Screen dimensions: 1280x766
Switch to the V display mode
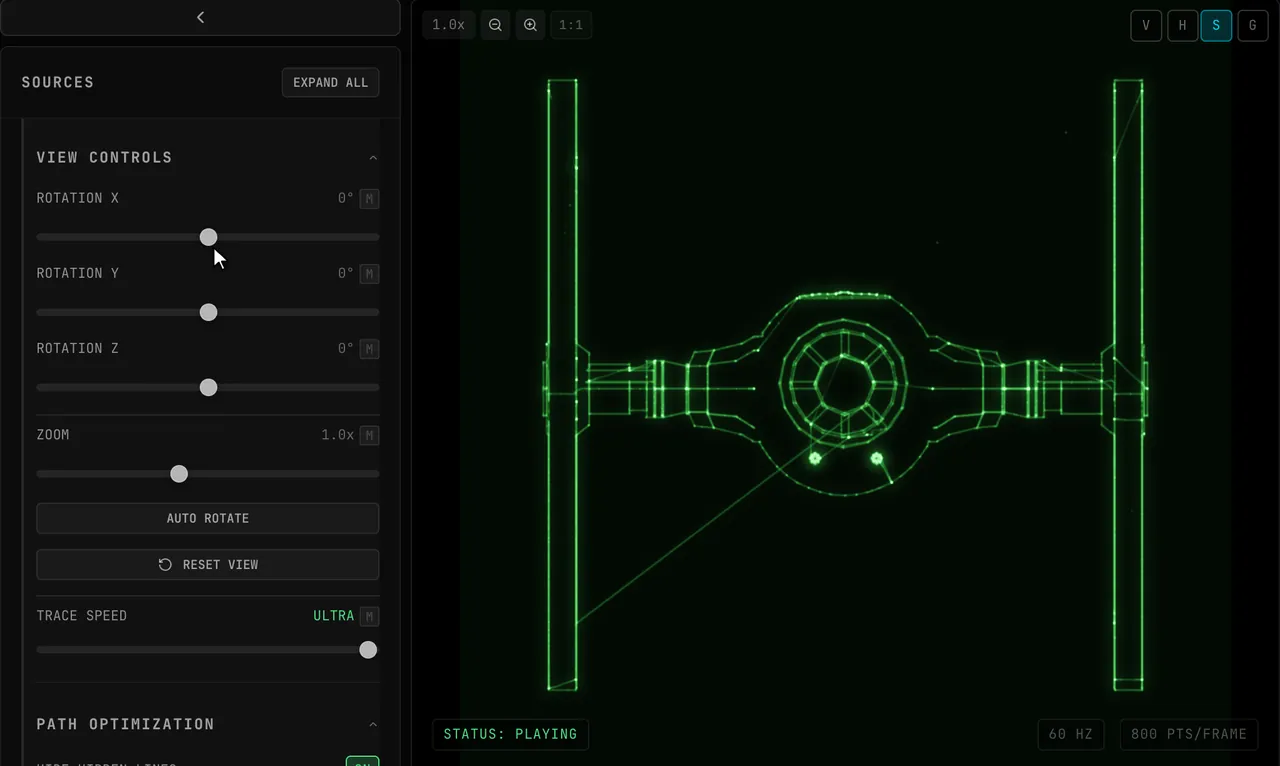pos(1146,26)
